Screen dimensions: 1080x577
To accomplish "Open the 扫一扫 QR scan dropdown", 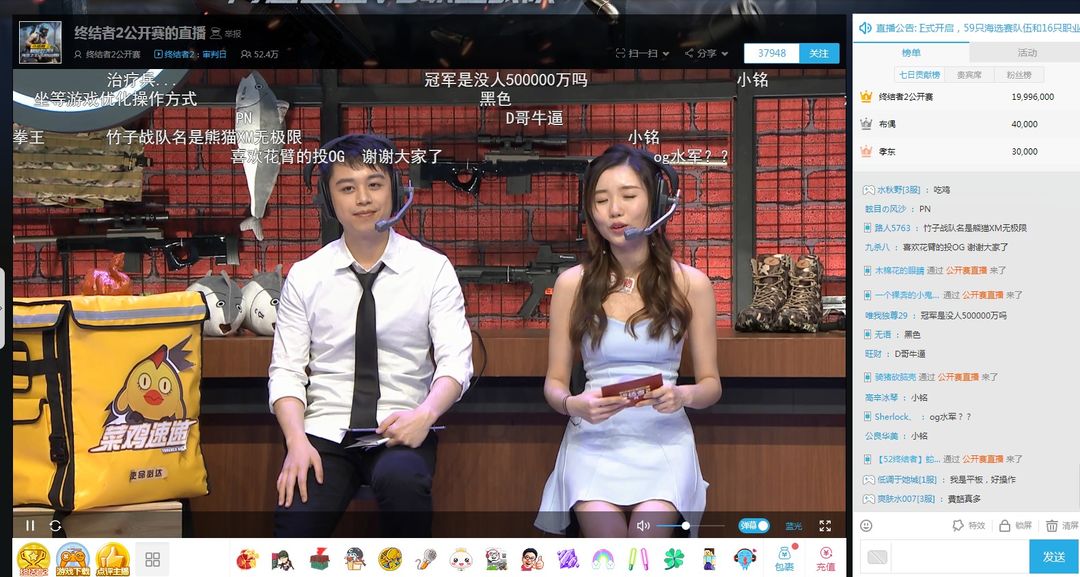I will pyautogui.click(x=642, y=53).
